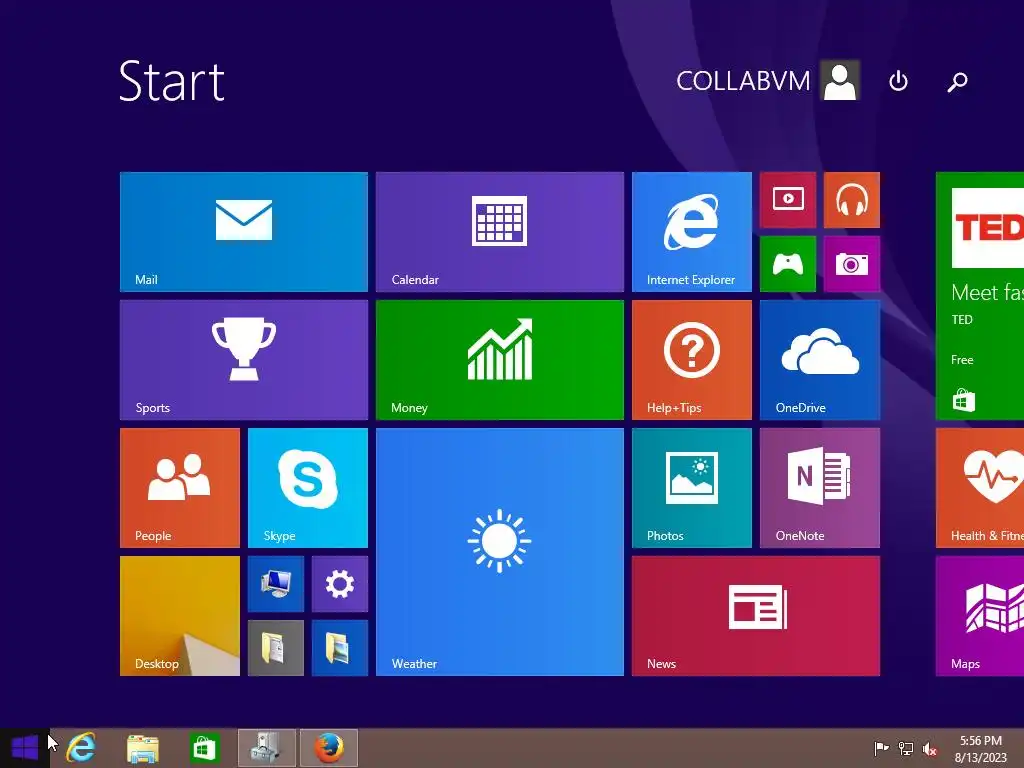The height and width of the screenshot is (768, 1024).
Task: Open the Action Center flag icon
Action: pos(881,748)
